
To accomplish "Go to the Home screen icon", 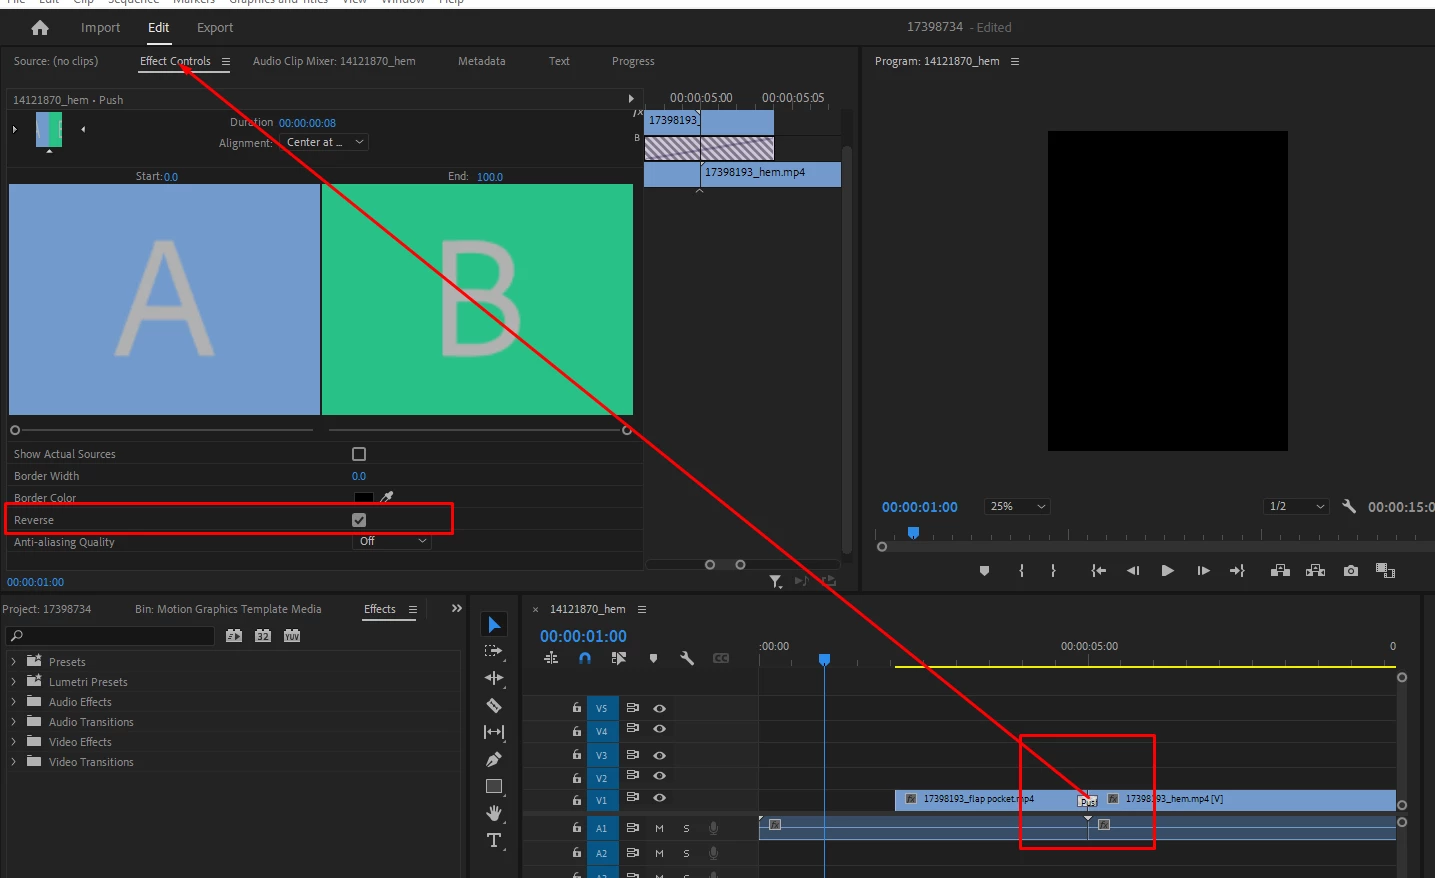I will click(x=40, y=28).
